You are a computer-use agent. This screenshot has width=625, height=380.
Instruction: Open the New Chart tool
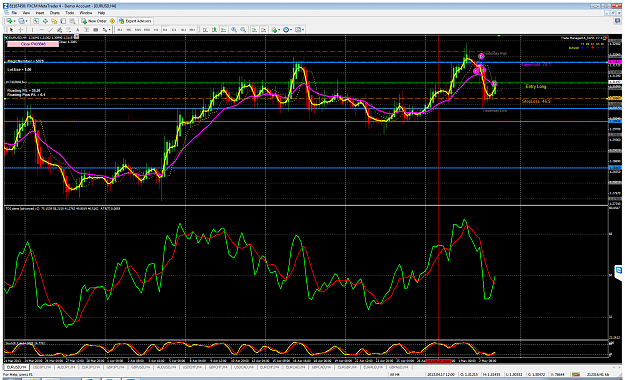[9, 21]
